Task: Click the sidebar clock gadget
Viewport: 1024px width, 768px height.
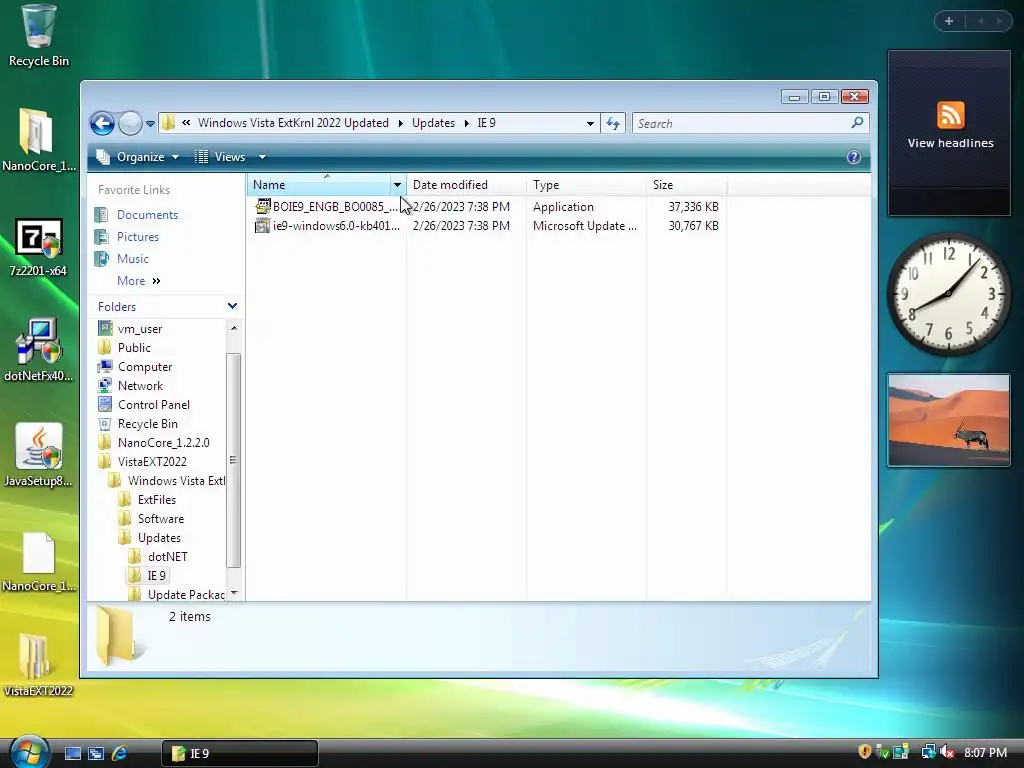Action: [949, 295]
